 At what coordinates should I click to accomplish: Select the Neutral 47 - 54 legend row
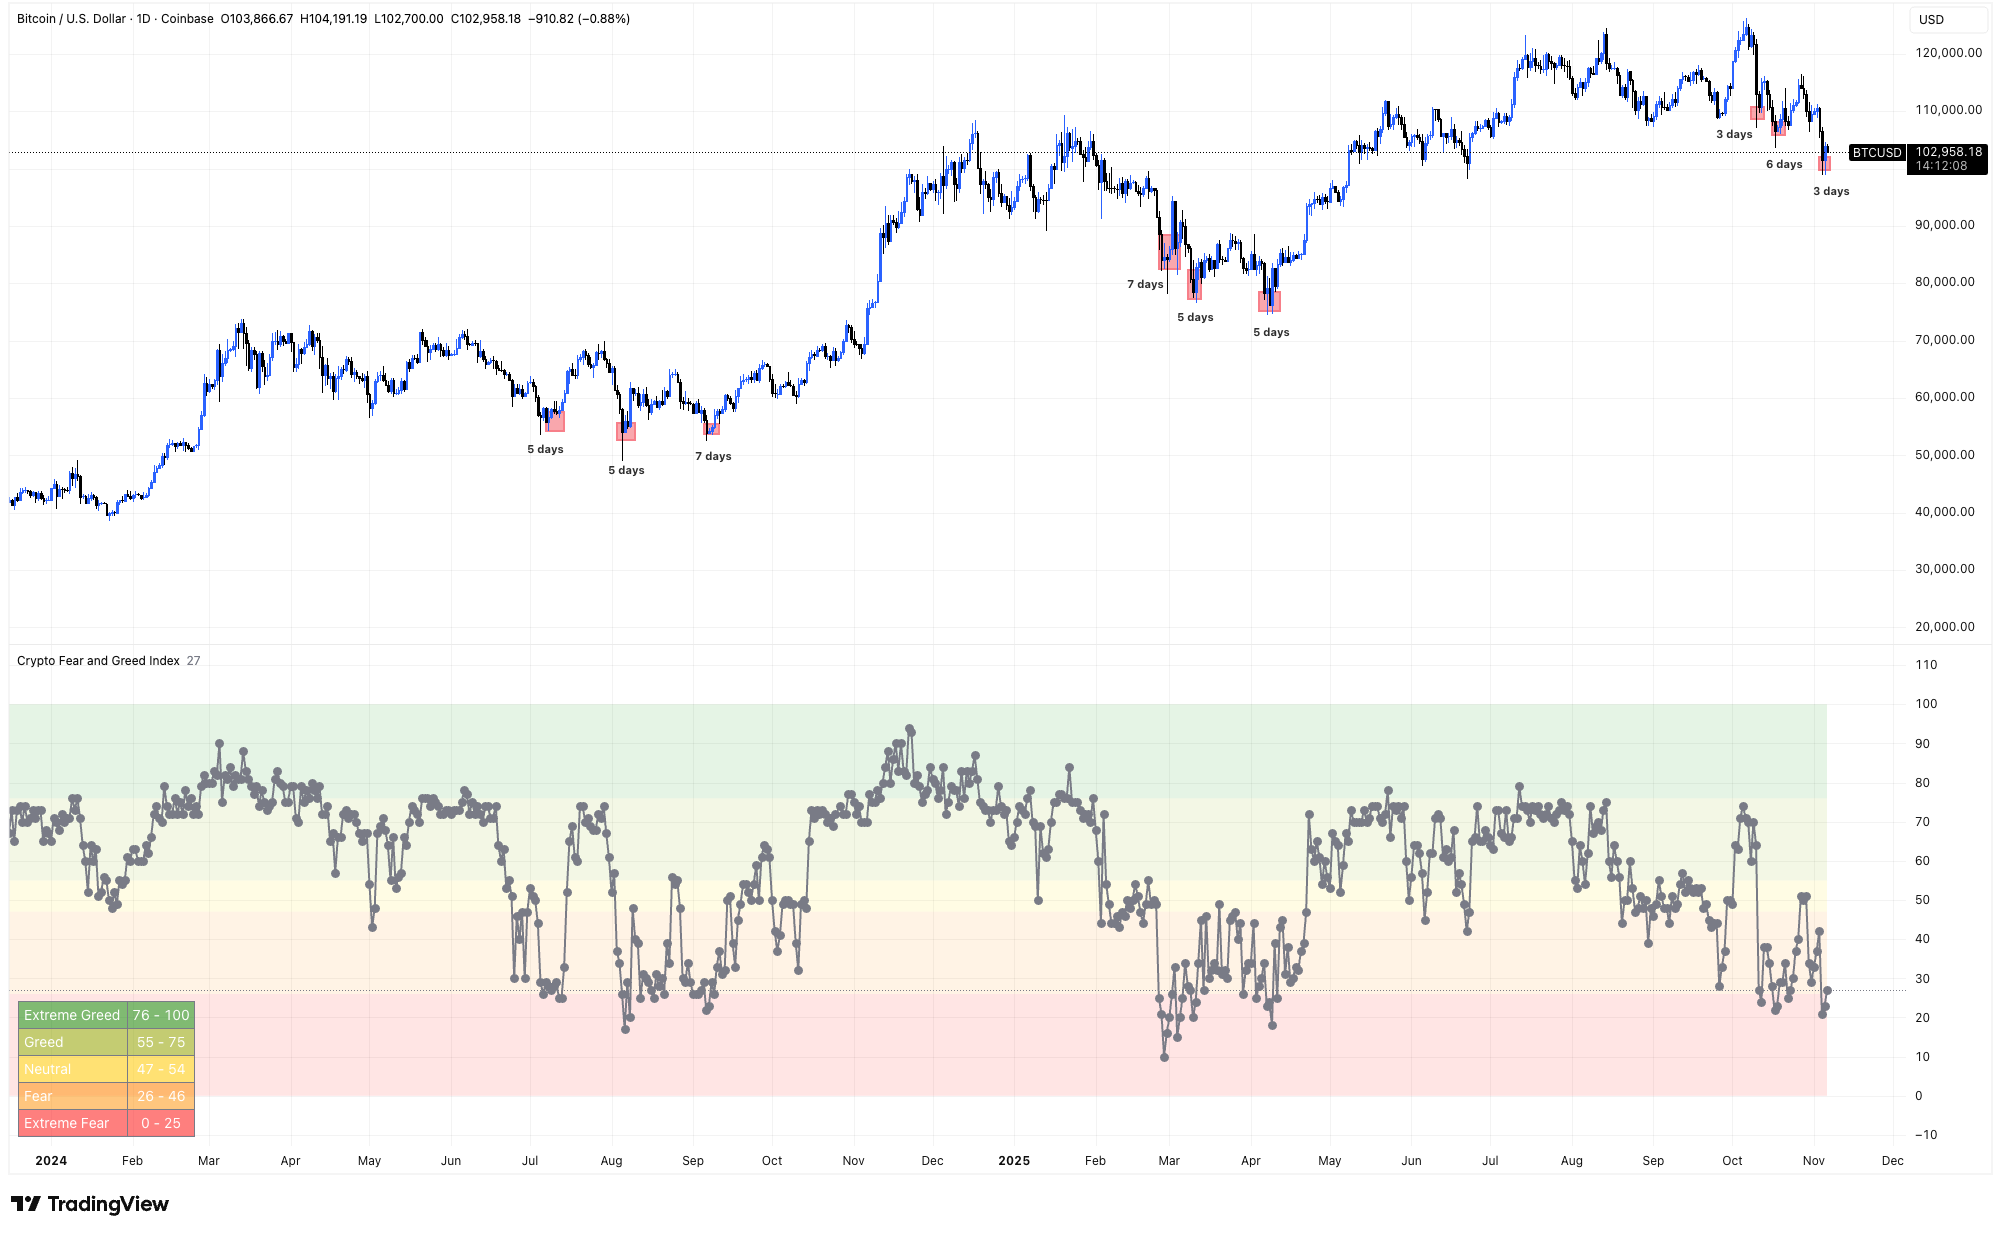tap(106, 1069)
